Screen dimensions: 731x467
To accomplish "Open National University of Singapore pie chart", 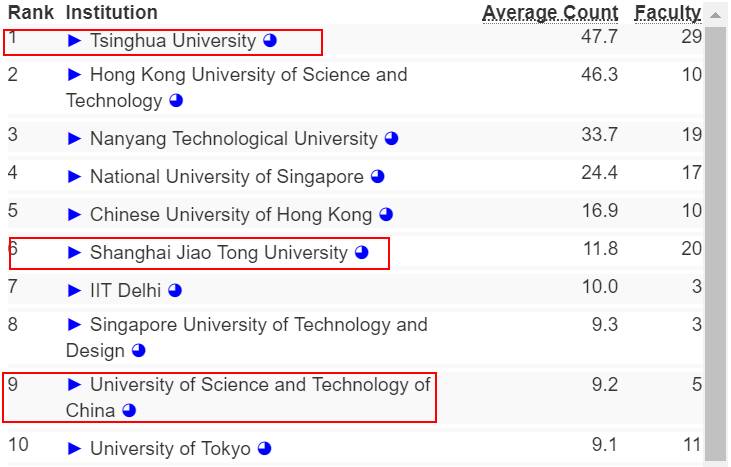I will 377,177.
